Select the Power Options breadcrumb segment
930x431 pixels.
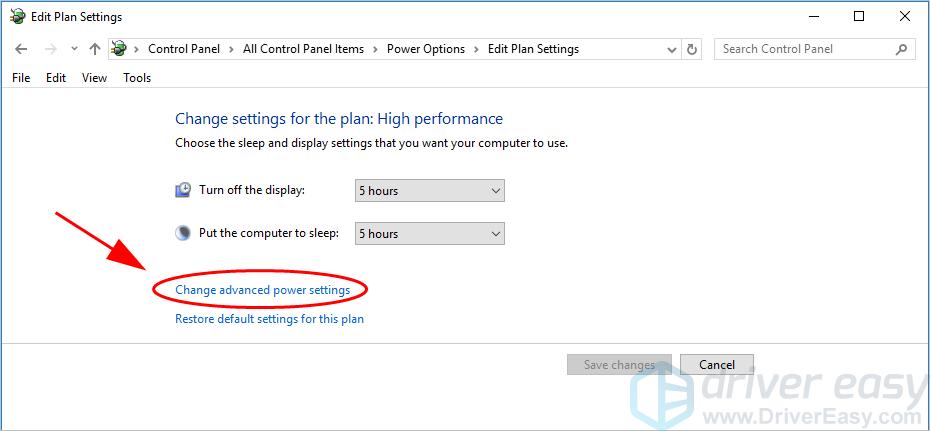click(425, 49)
